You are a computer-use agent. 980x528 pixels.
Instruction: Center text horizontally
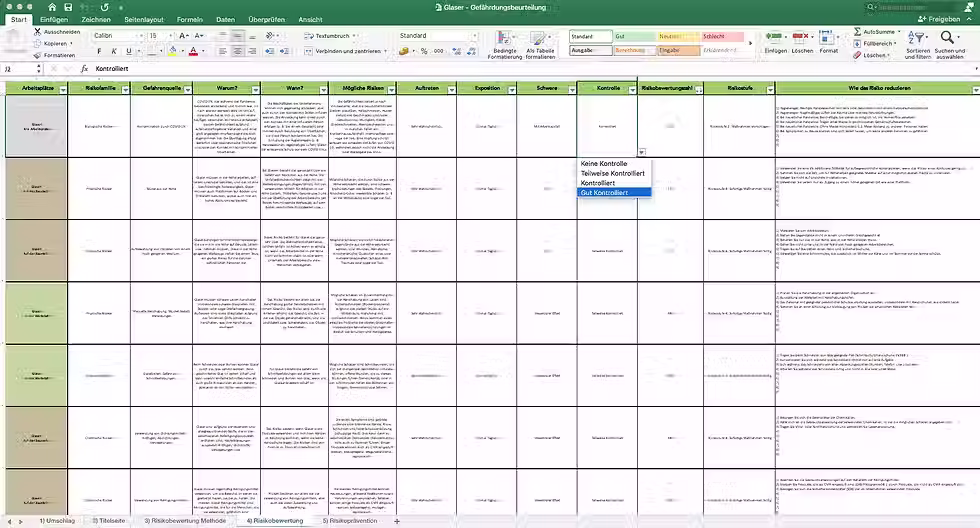(238, 51)
